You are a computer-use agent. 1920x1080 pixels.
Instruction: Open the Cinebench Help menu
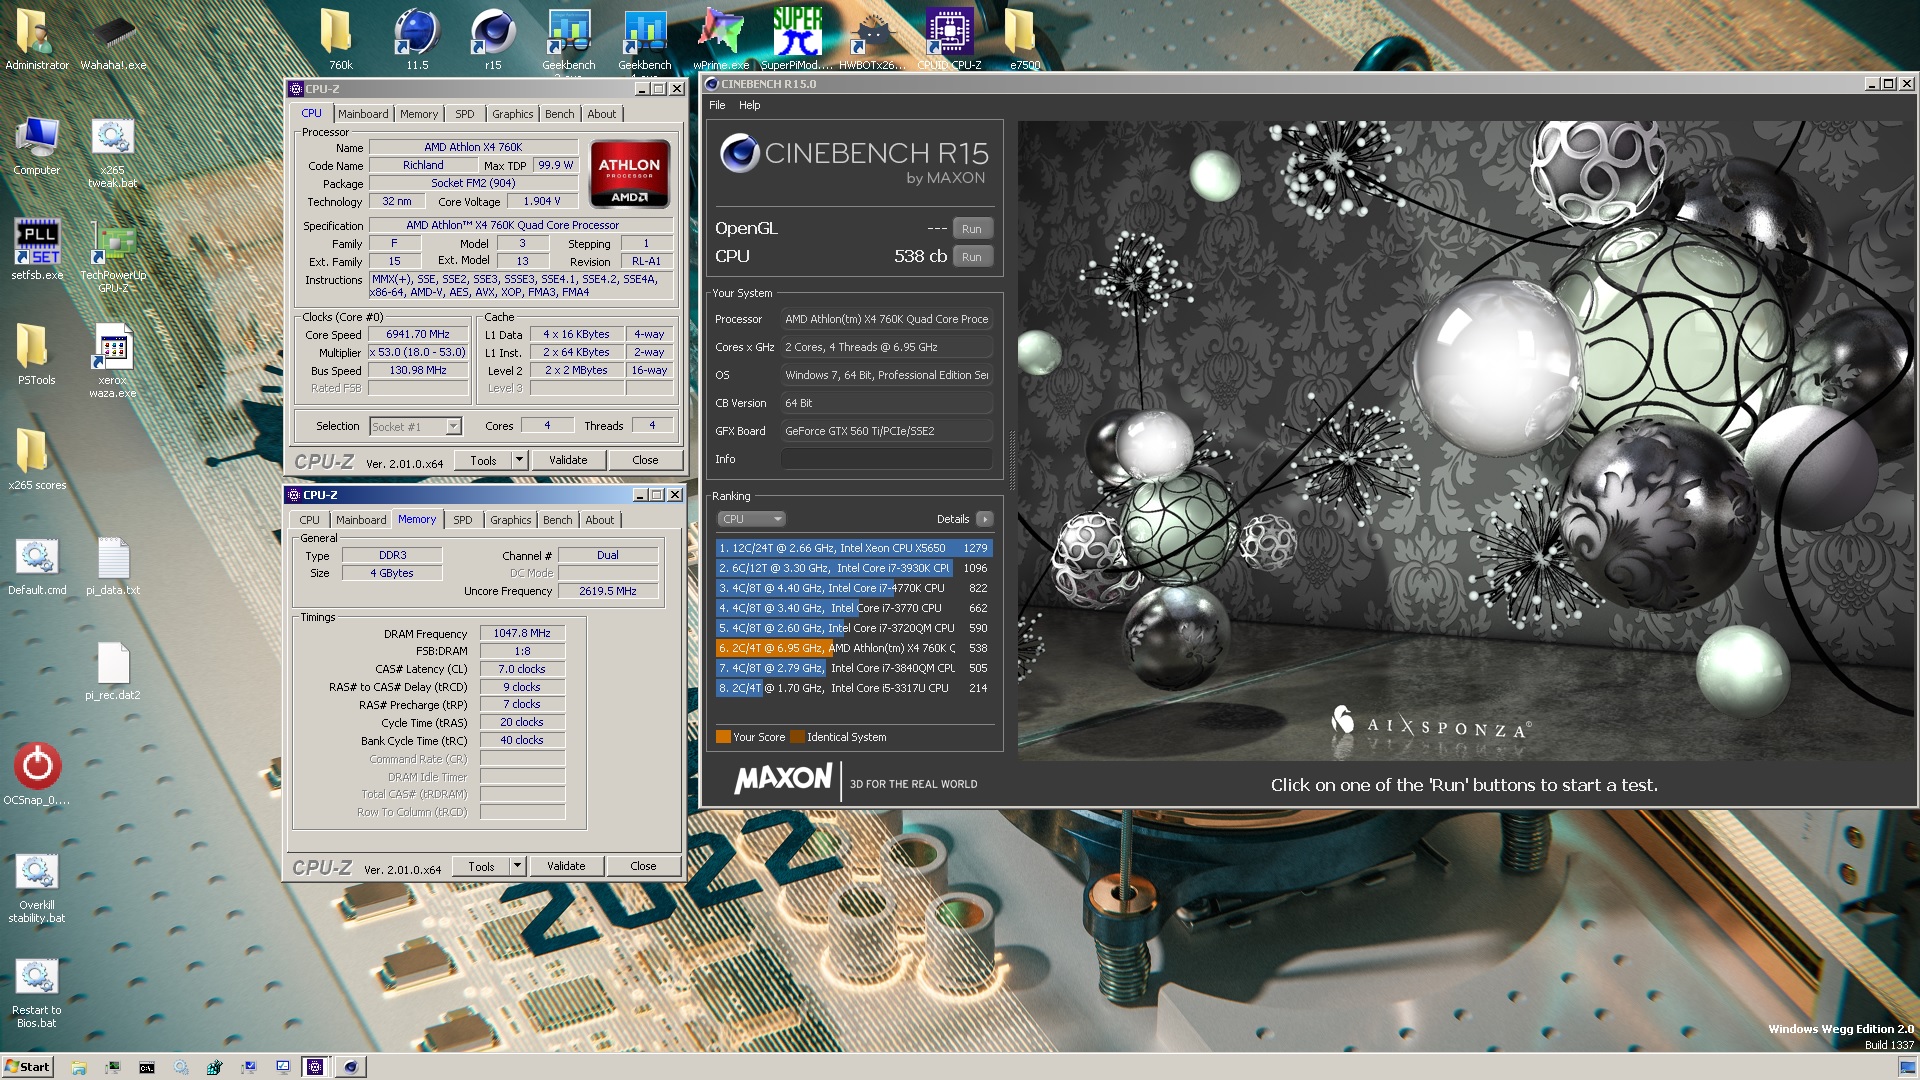click(749, 105)
